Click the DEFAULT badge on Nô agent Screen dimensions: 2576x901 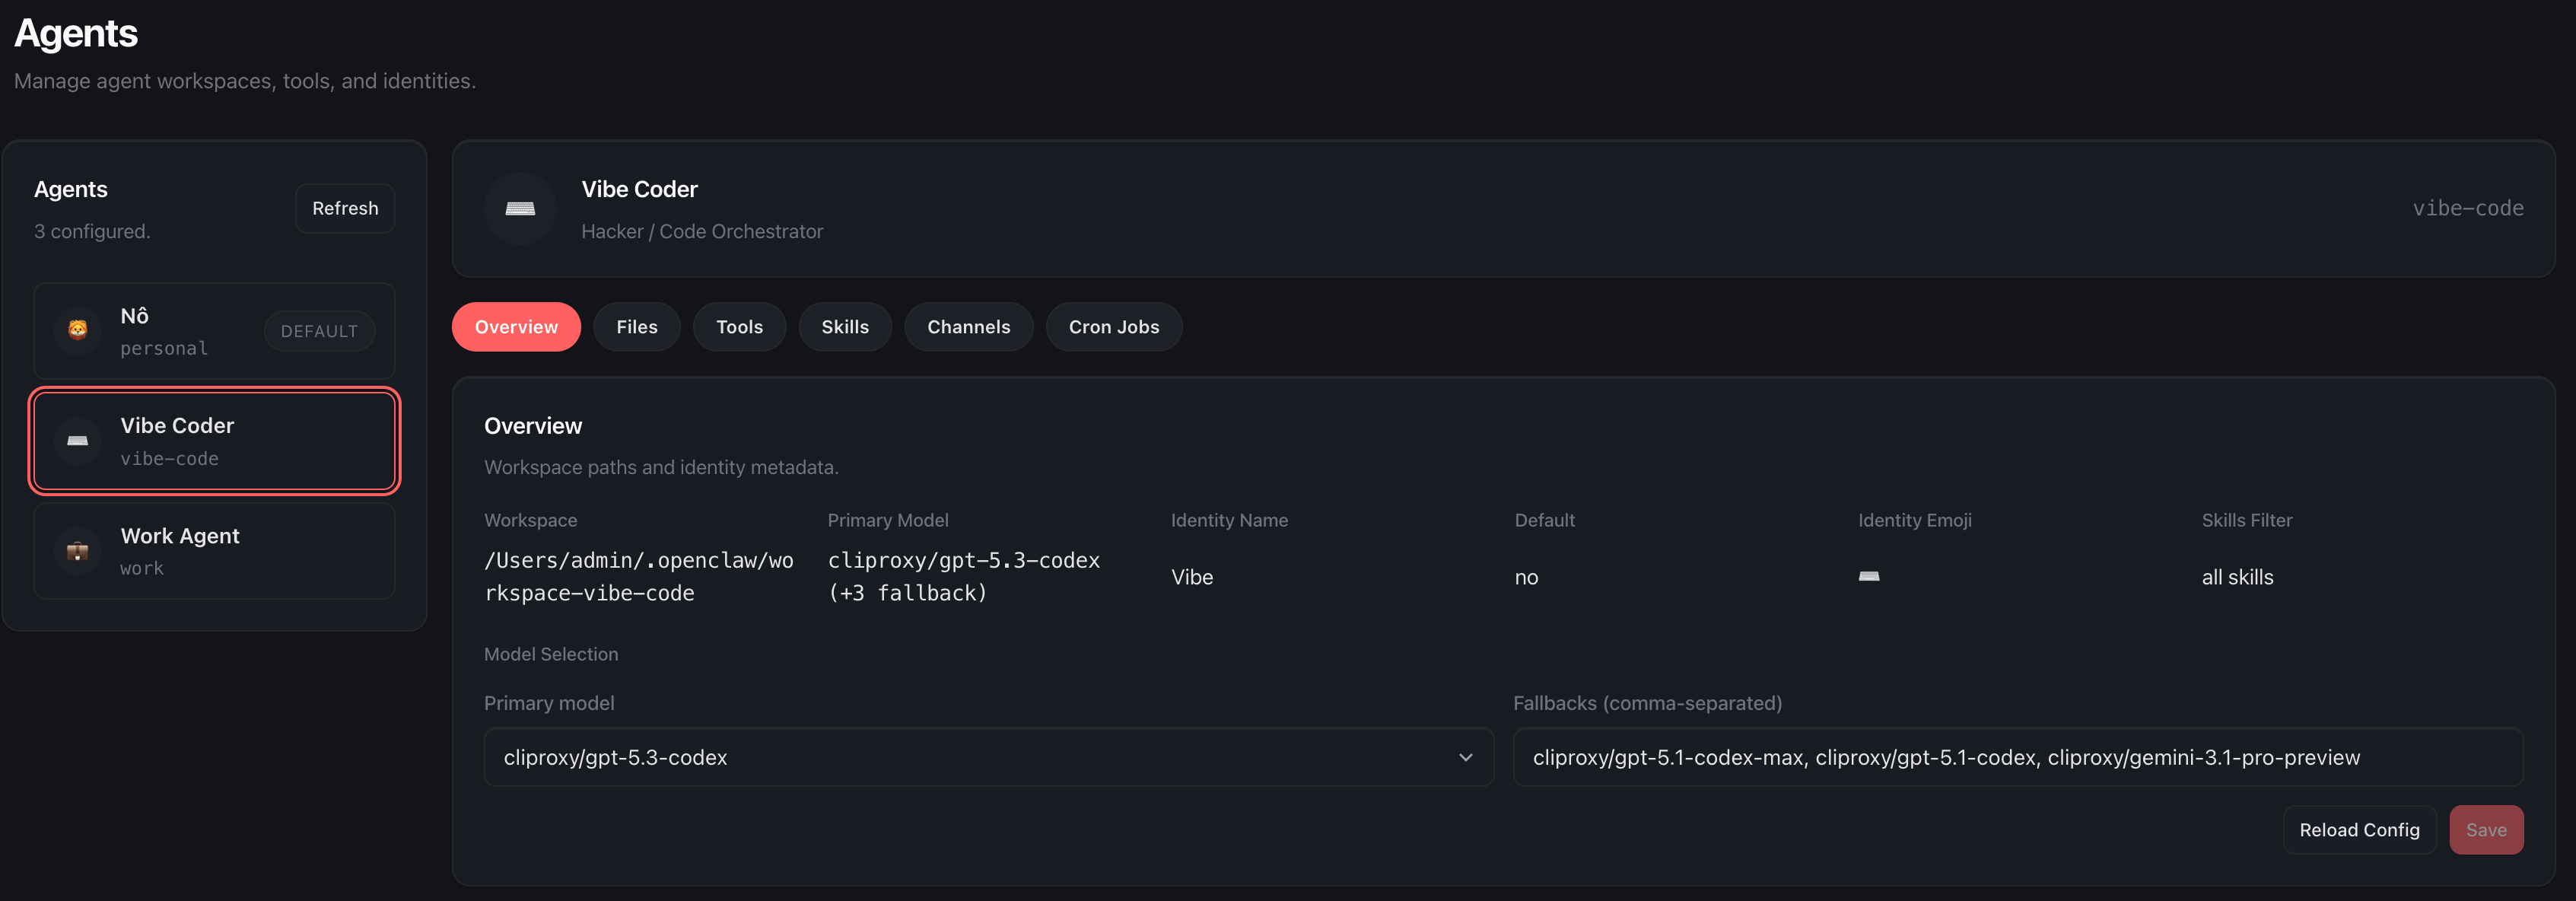pyautogui.click(x=319, y=331)
